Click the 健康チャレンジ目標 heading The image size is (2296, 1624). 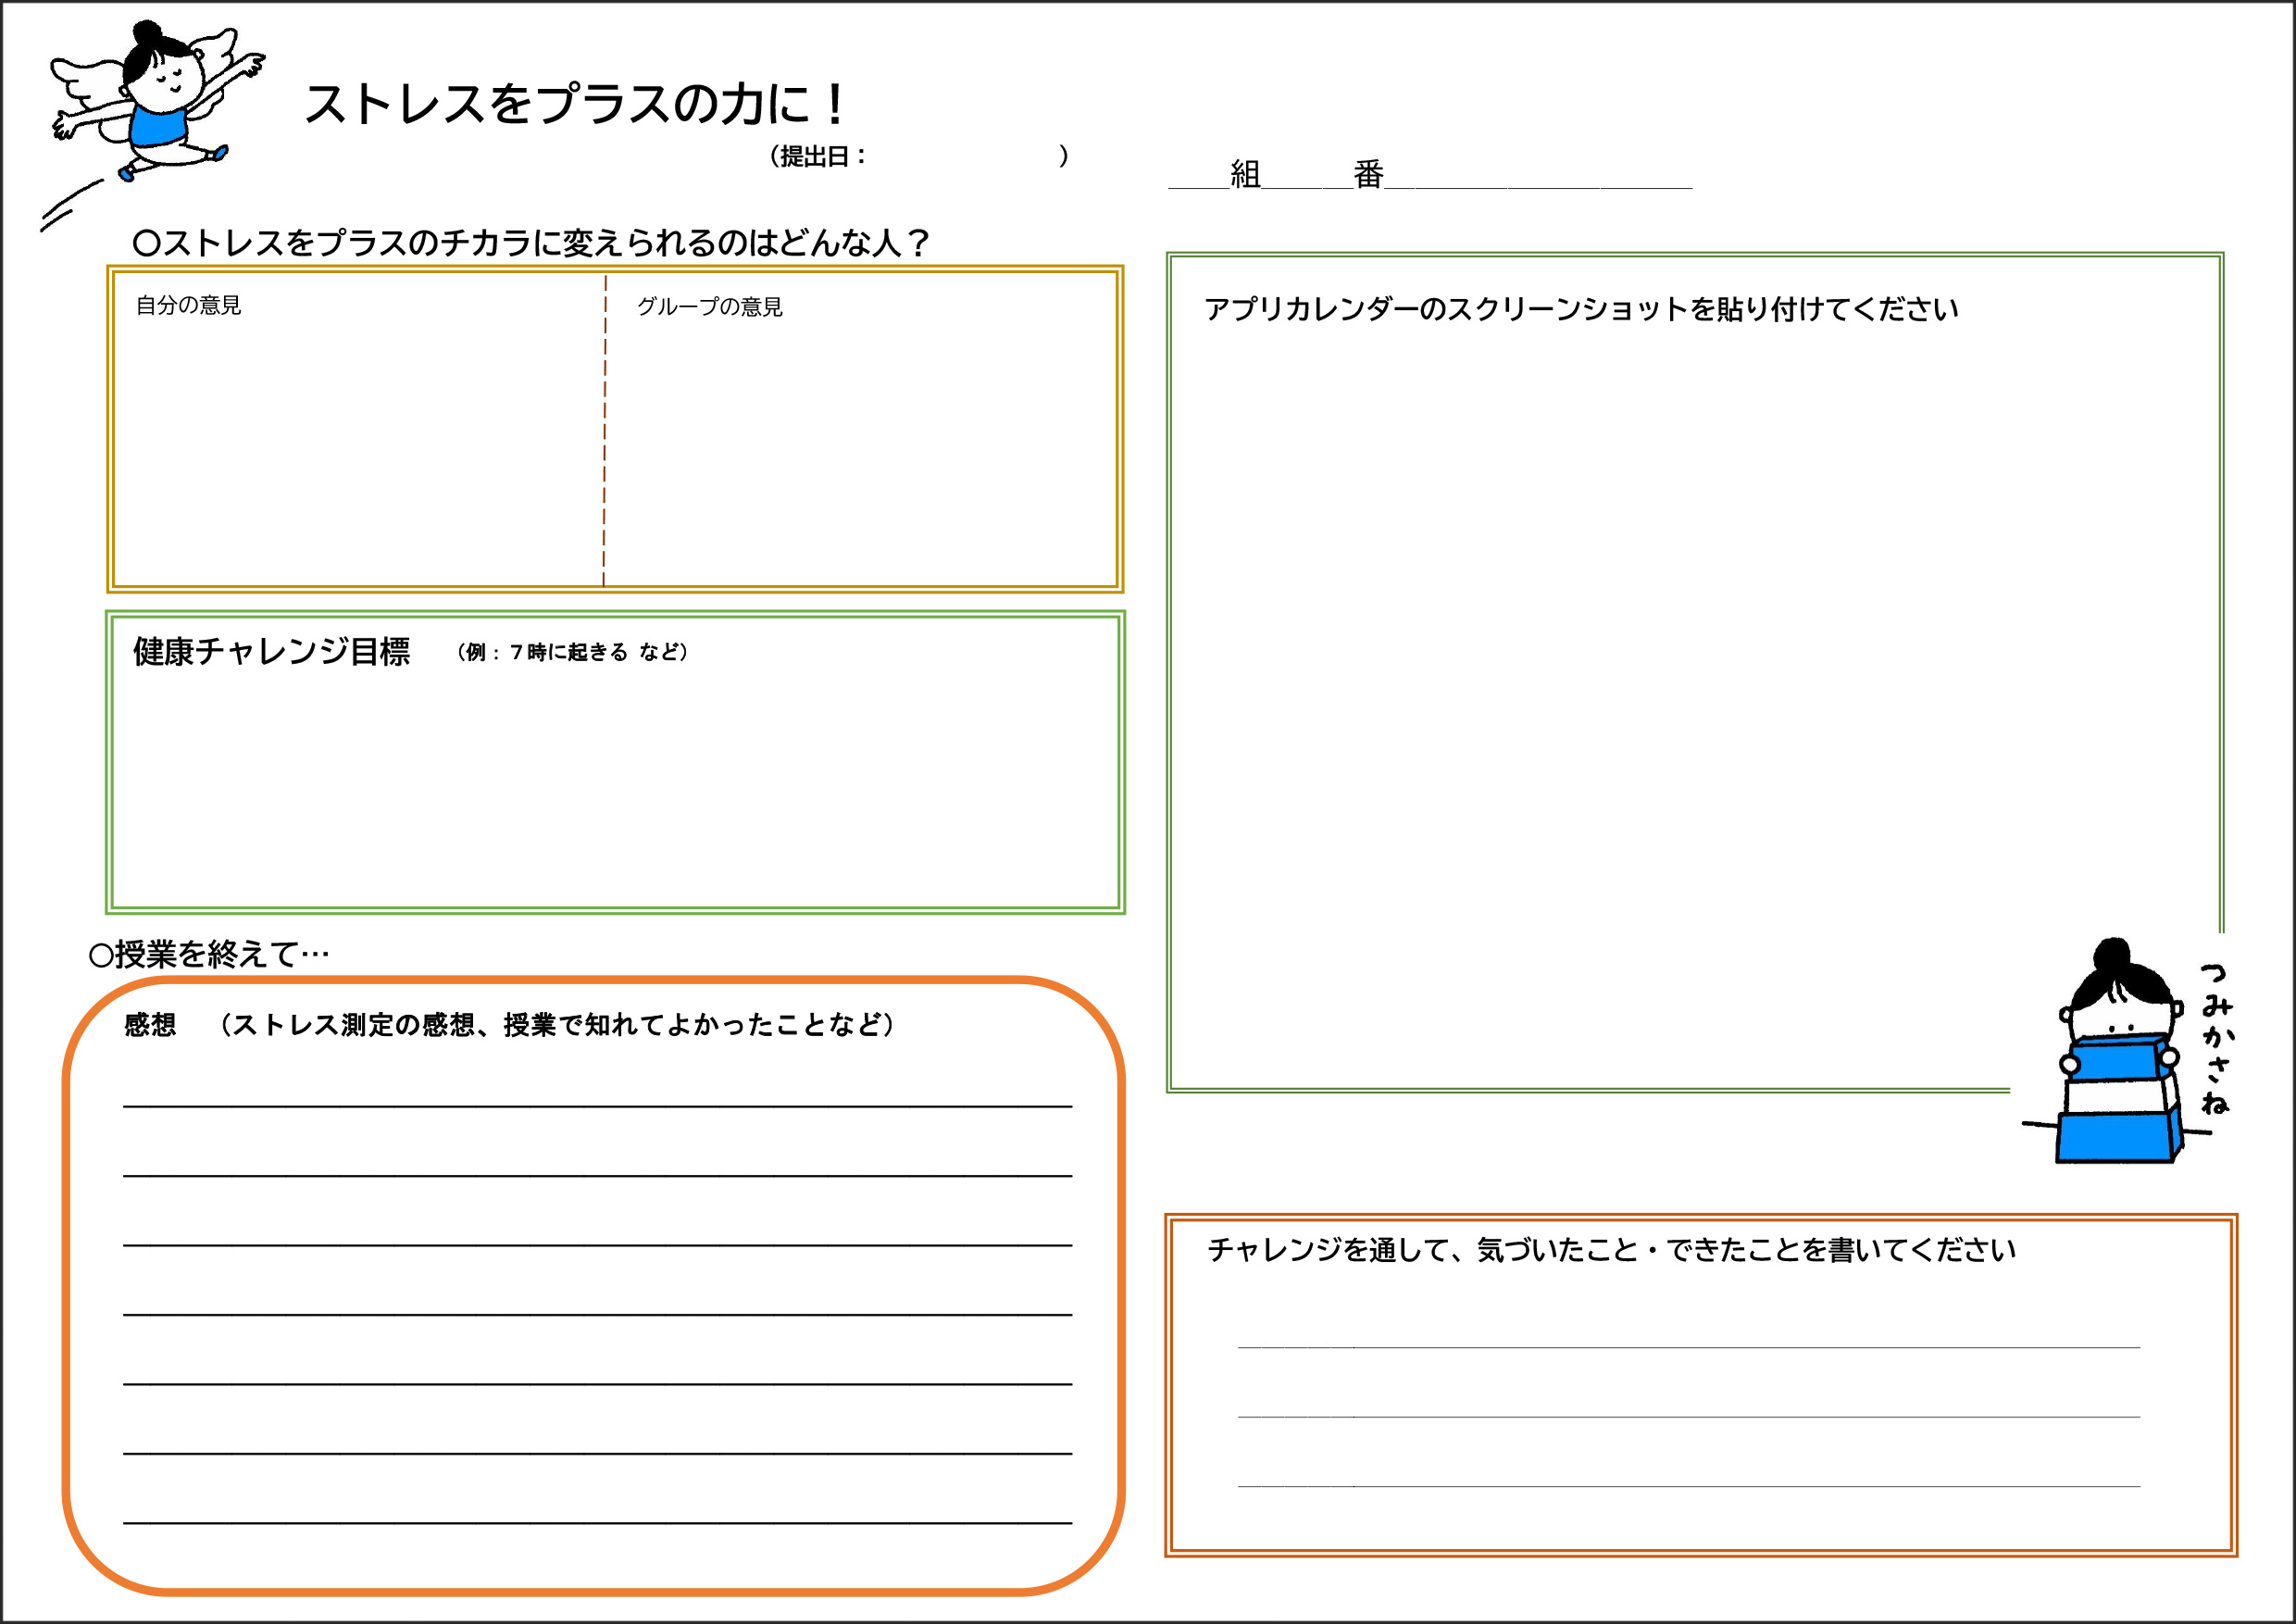coord(271,651)
